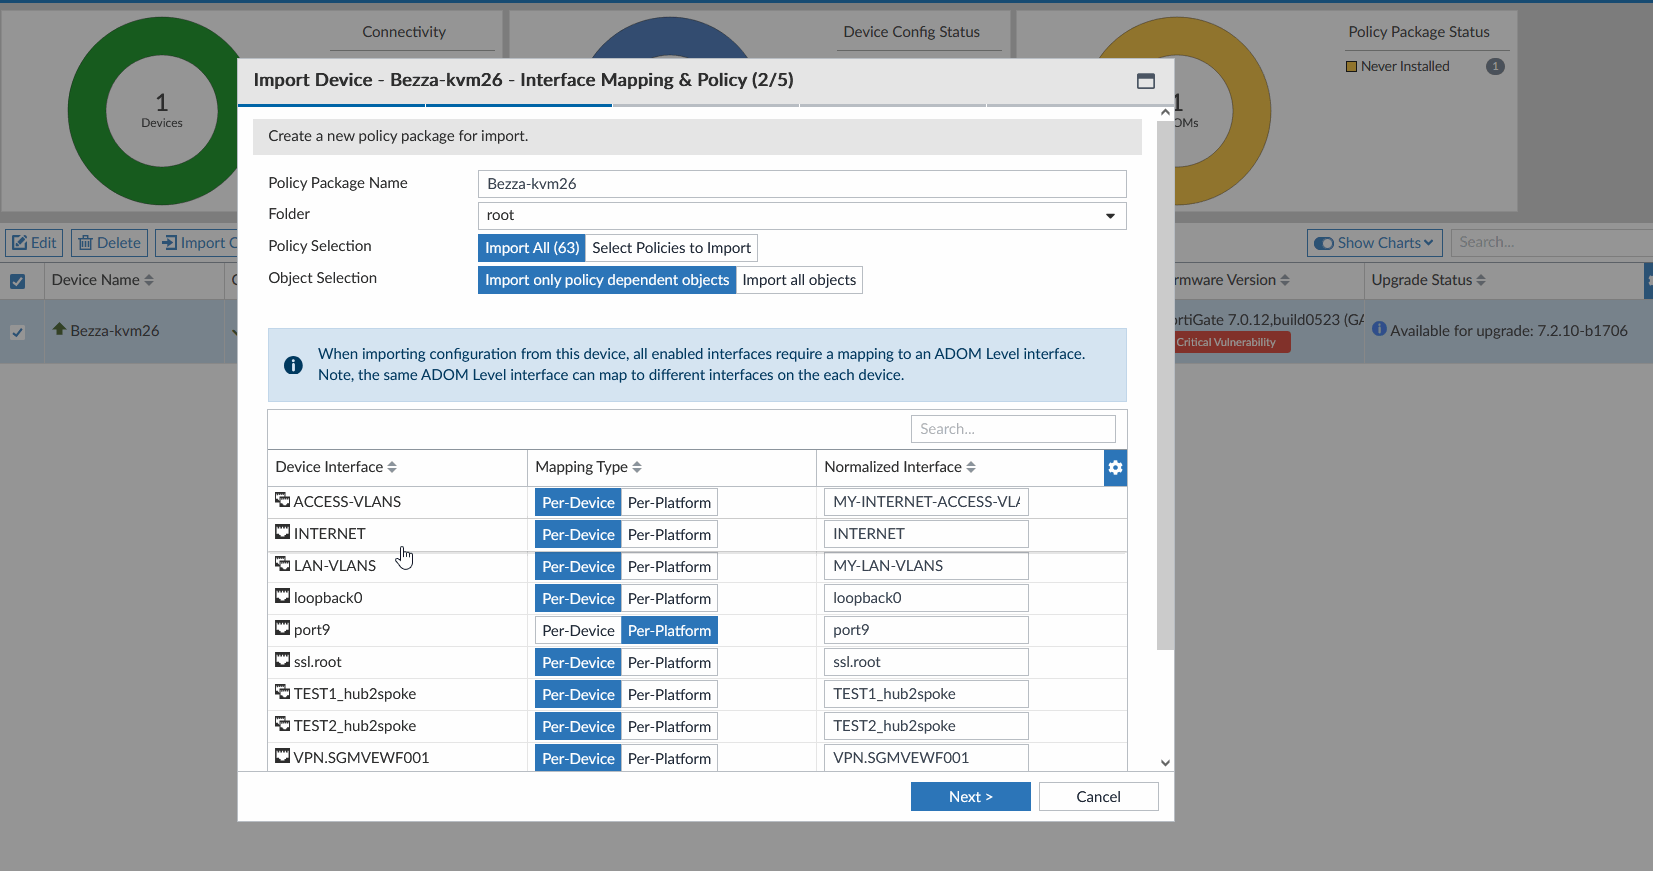This screenshot has width=1653, height=871.
Task: Click the port9 interface icon
Action: 283,628
